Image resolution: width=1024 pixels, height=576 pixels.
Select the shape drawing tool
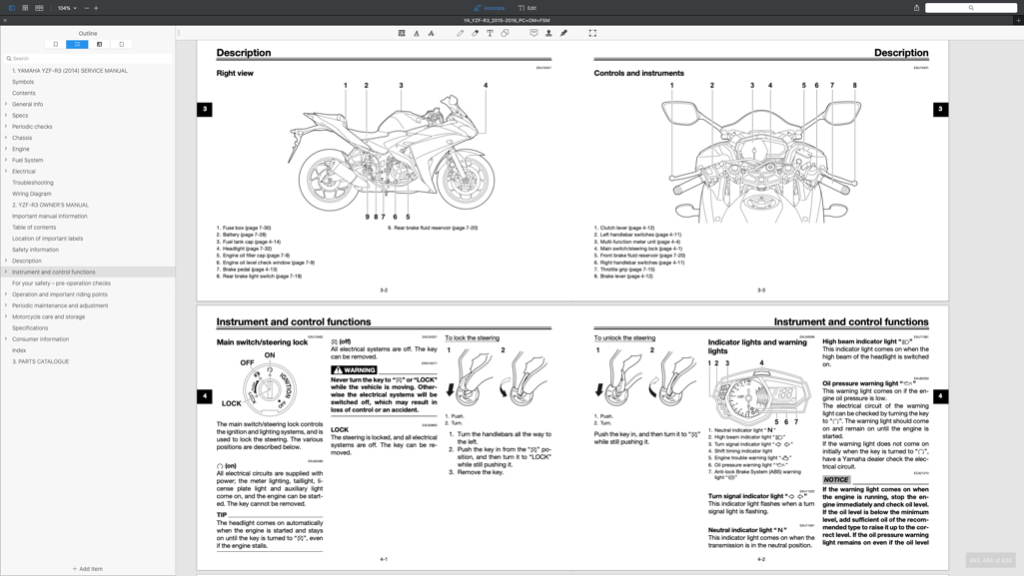pyautogui.click(x=504, y=33)
